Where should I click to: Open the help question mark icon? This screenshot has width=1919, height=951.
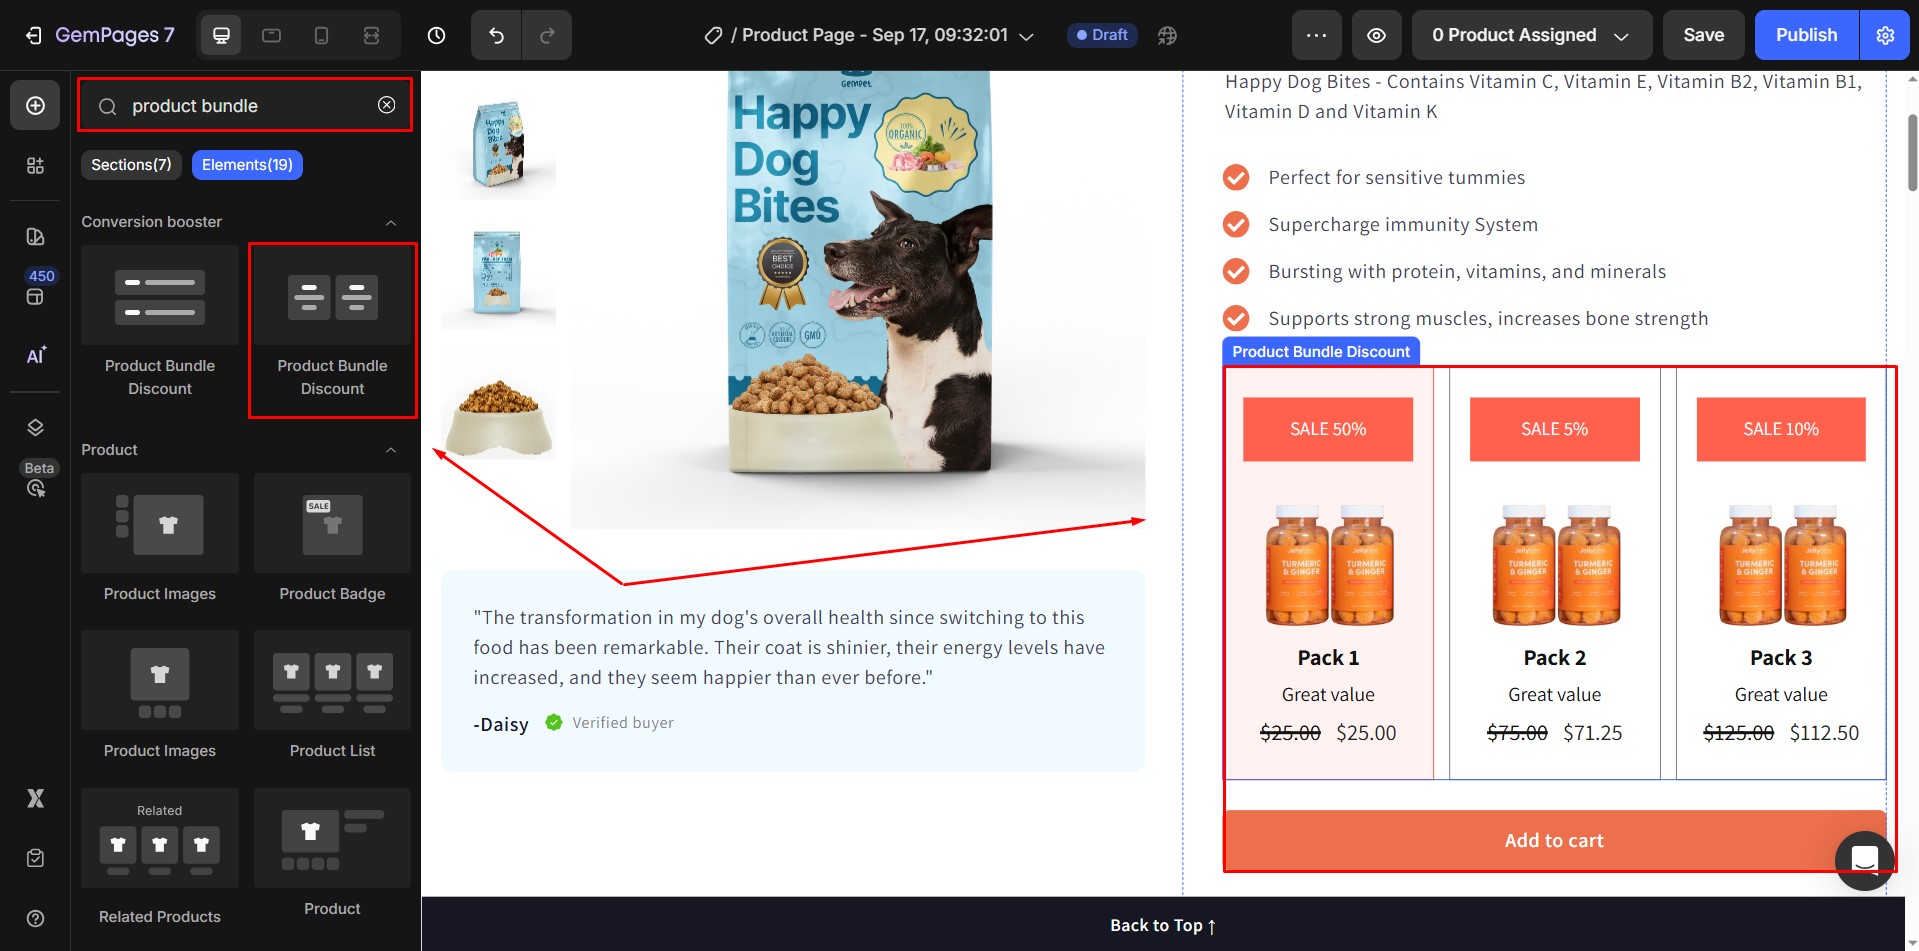(35, 918)
